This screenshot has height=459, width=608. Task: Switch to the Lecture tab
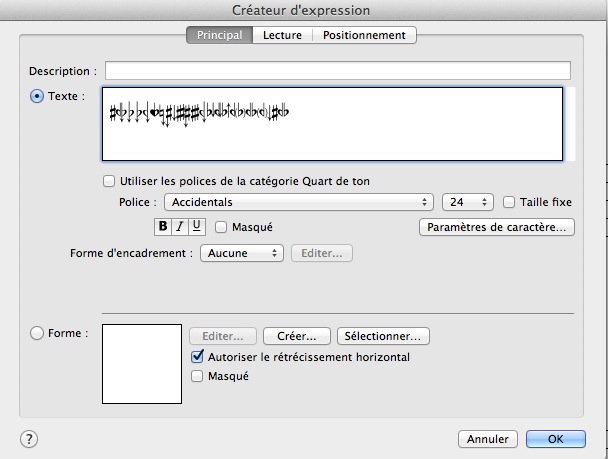point(282,35)
